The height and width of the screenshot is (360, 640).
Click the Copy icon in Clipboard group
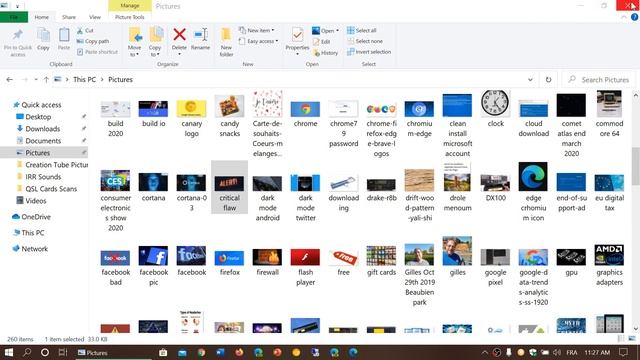click(43, 35)
